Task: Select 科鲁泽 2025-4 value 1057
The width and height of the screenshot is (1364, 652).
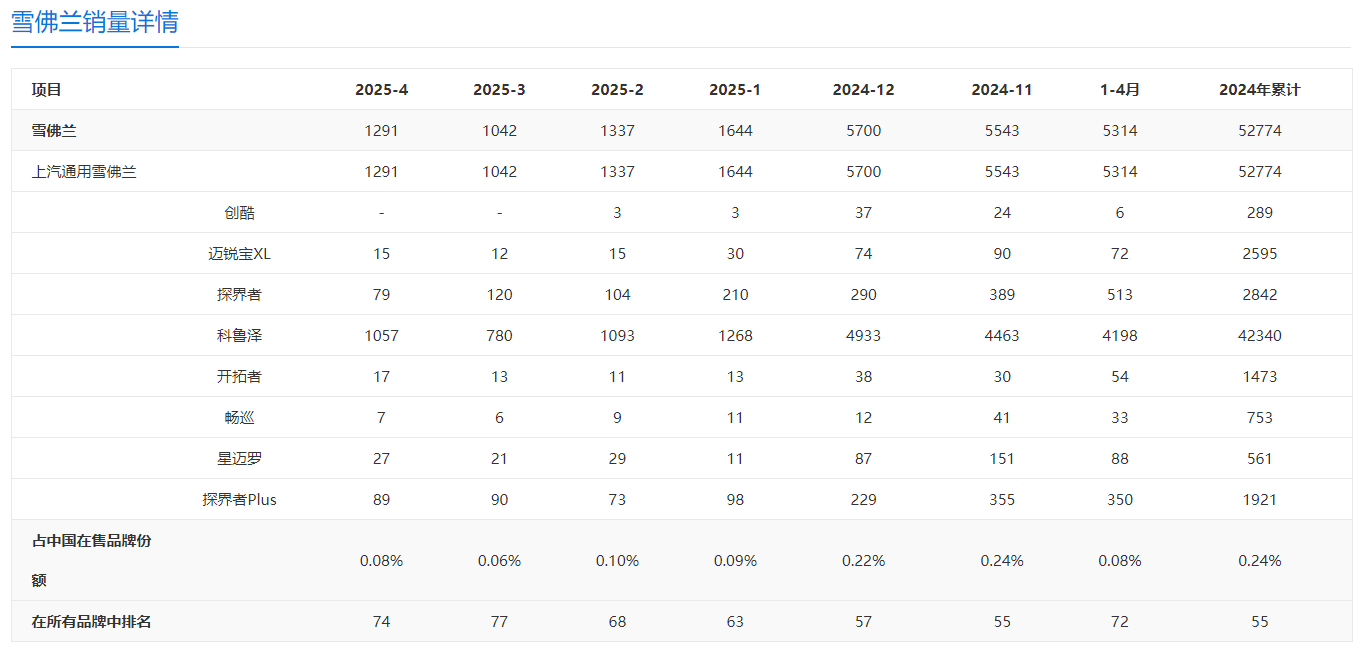Action: tap(382, 336)
